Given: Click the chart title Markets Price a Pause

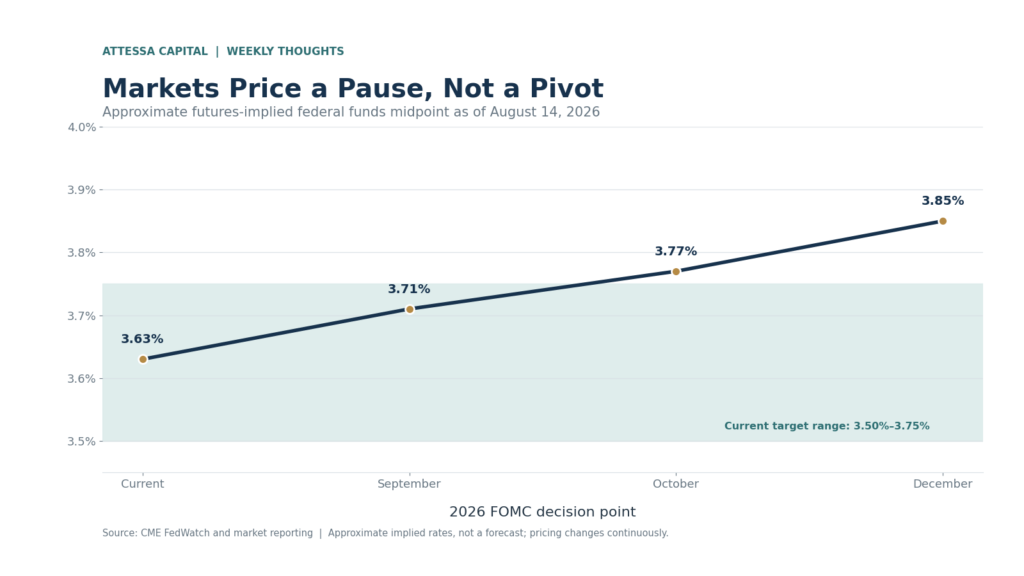Looking at the screenshot, I should [x=353, y=88].
